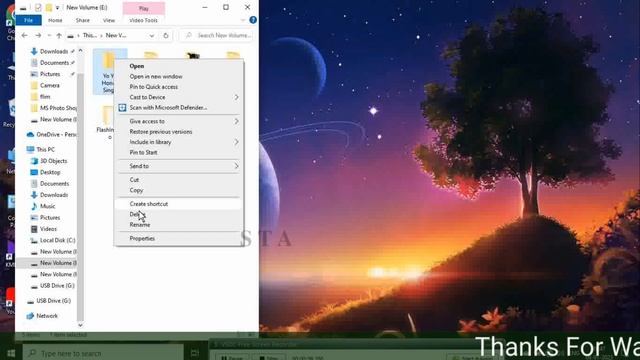
Task: Go up one folder level
Action: tap(59, 36)
